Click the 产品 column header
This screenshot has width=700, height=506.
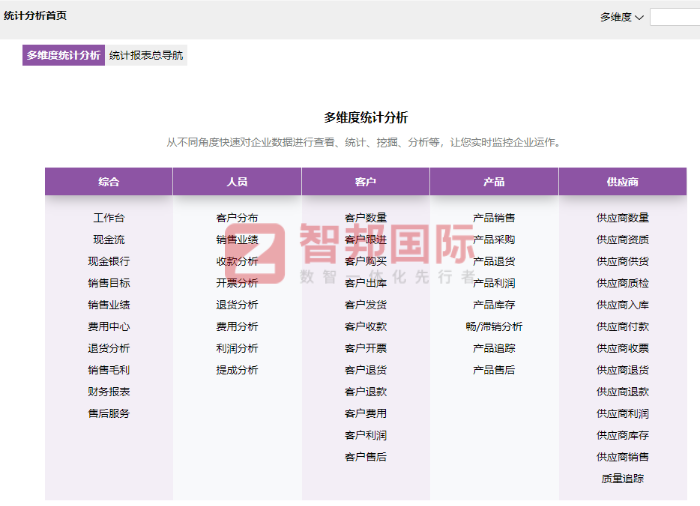point(494,182)
